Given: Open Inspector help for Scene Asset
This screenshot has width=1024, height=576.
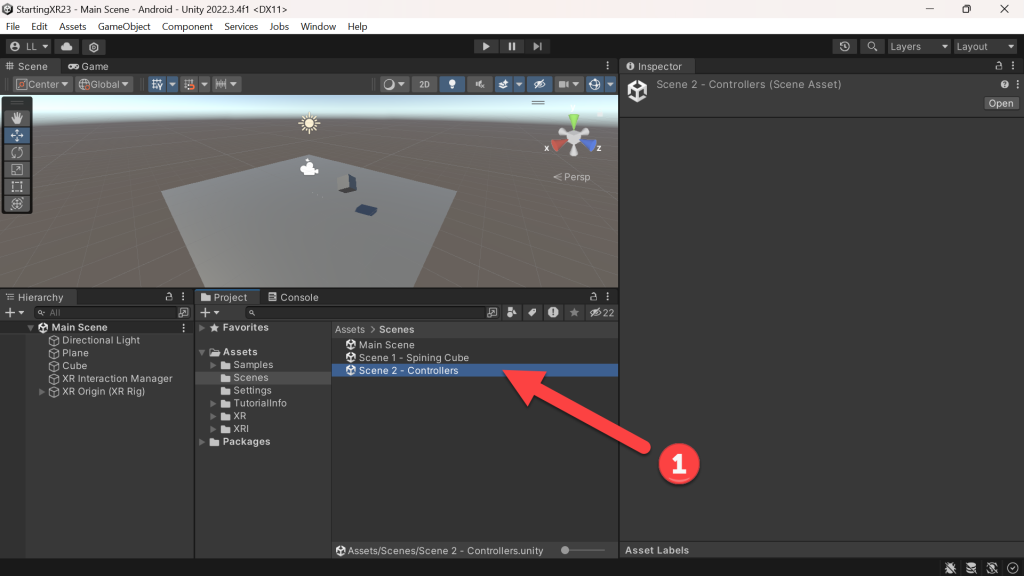Looking at the screenshot, I should (1004, 84).
